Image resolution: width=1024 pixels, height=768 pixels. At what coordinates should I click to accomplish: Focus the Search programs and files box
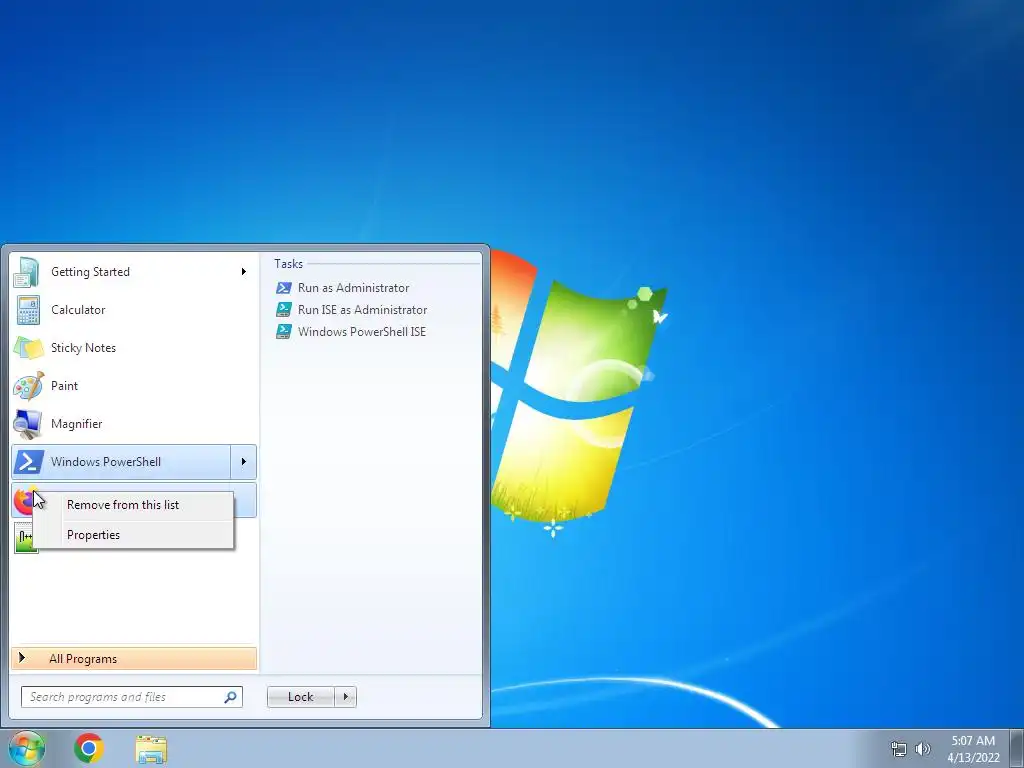click(x=131, y=697)
